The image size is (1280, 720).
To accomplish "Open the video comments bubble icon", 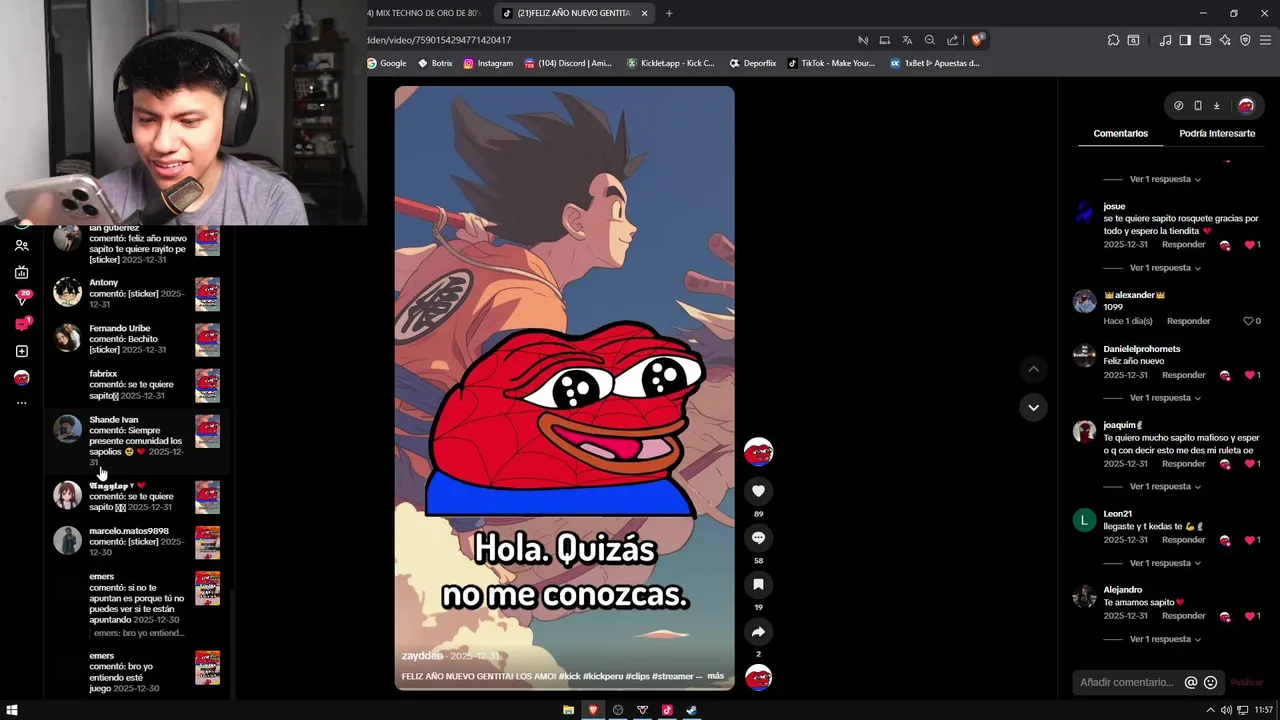I will pyautogui.click(x=758, y=538).
